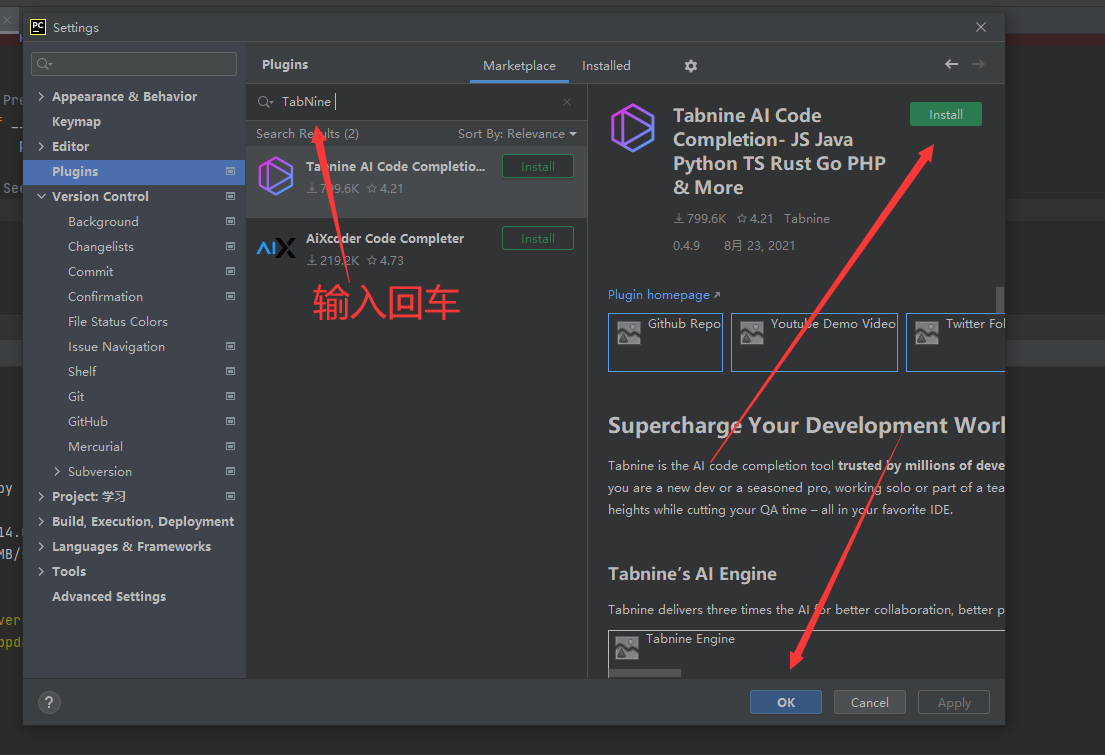
Task: Expand Build, Execution, Deployment section
Action: click(x=41, y=521)
